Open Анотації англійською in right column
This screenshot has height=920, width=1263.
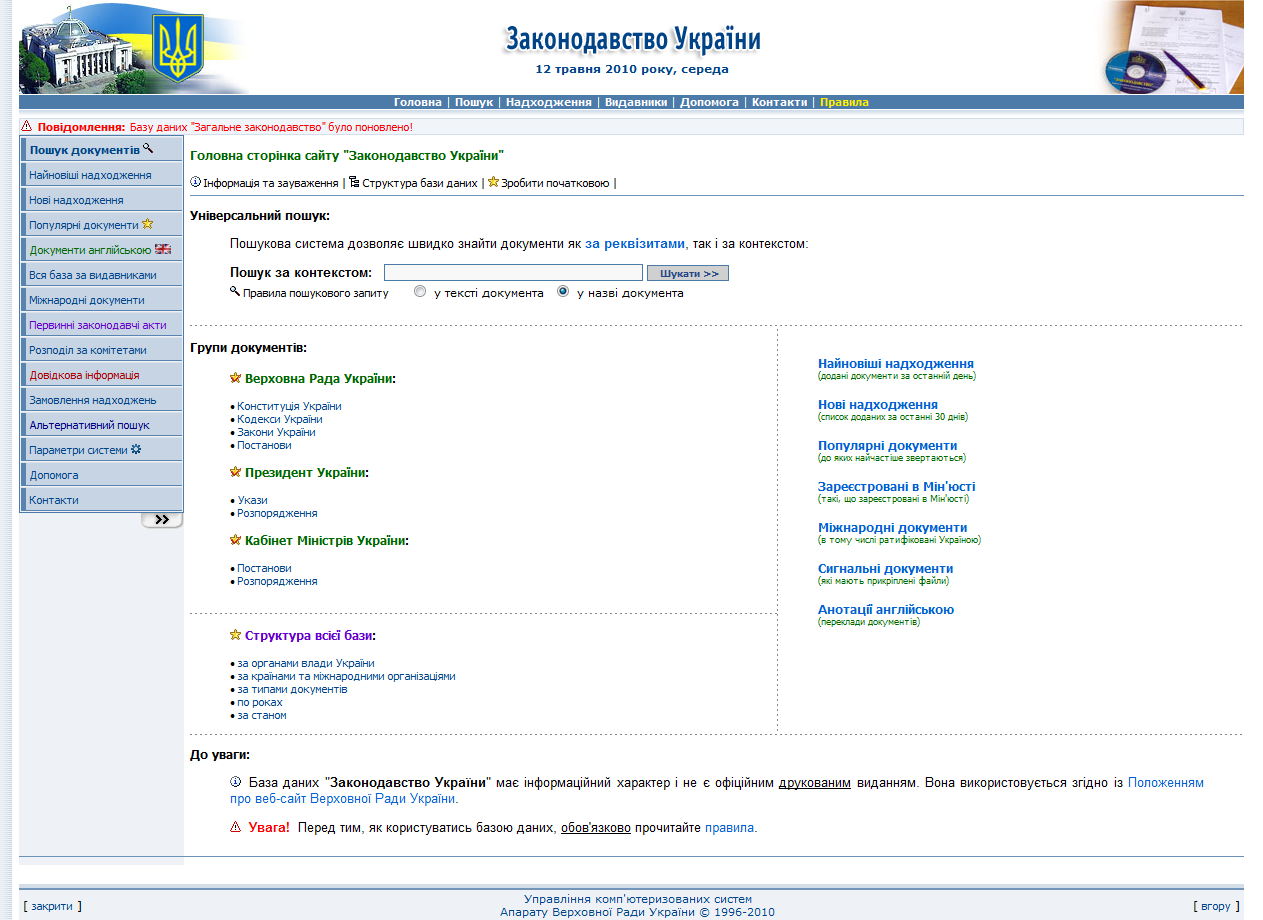pyautogui.click(x=886, y=609)
